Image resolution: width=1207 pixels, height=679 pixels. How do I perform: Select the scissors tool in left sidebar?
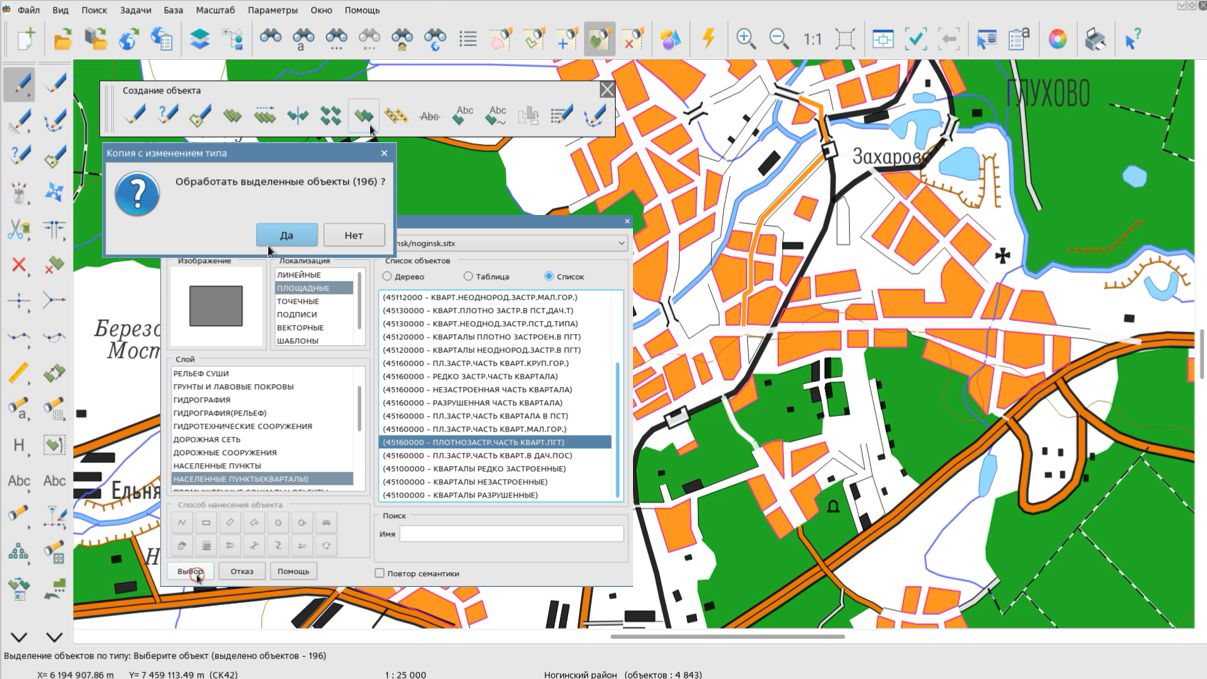pyautogui.click(x=18, y=229)
